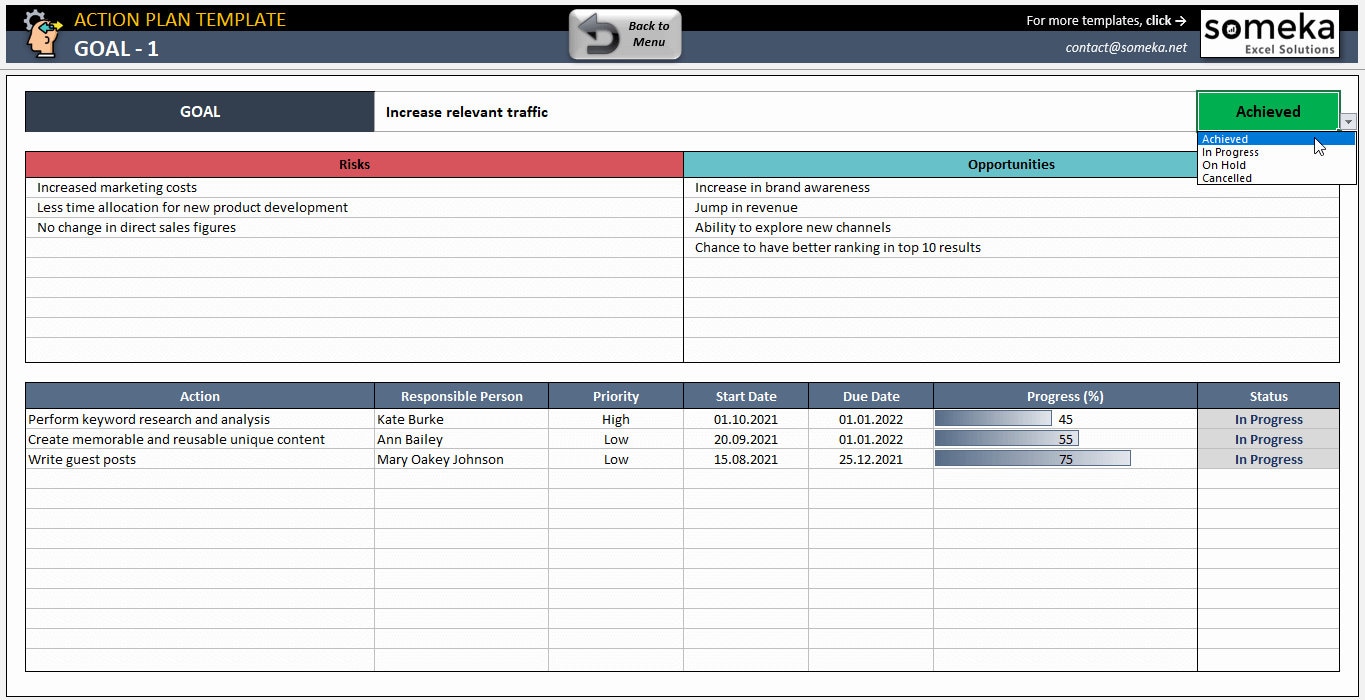
Task: Select the Risks column header
Action: [x=354, y=164]
